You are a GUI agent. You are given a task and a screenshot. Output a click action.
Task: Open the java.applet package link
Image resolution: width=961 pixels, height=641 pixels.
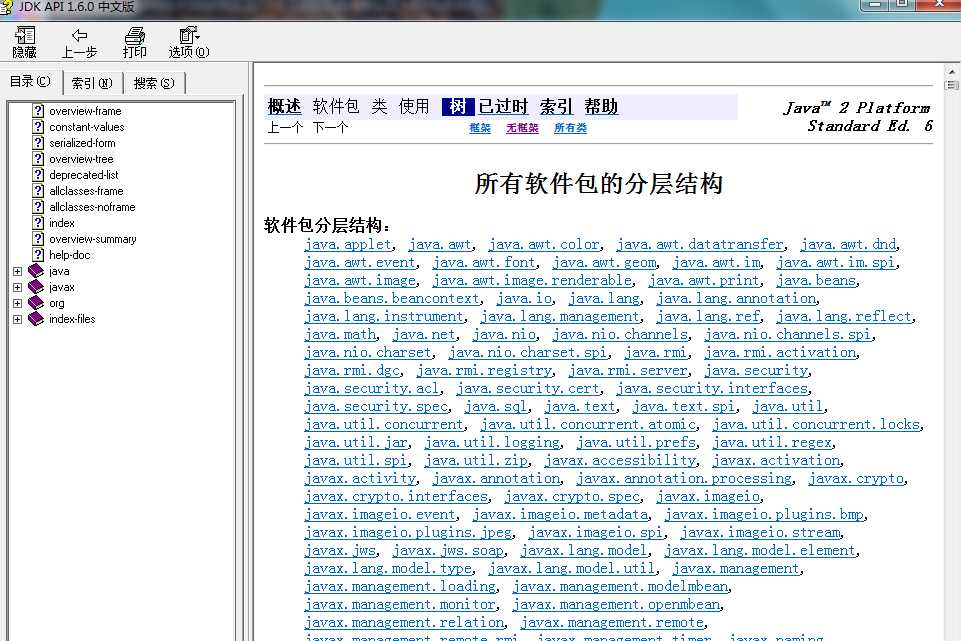coord(348,245)
